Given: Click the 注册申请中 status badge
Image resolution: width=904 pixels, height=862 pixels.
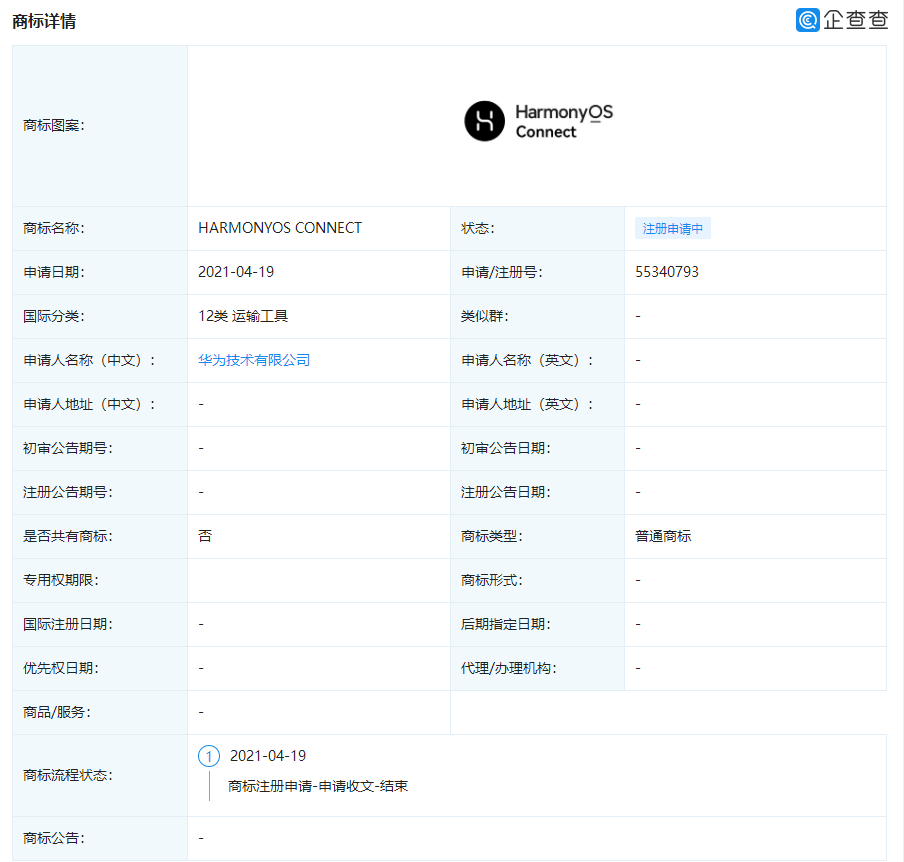Looking at the screenshot, I should [x=672, y=228].
